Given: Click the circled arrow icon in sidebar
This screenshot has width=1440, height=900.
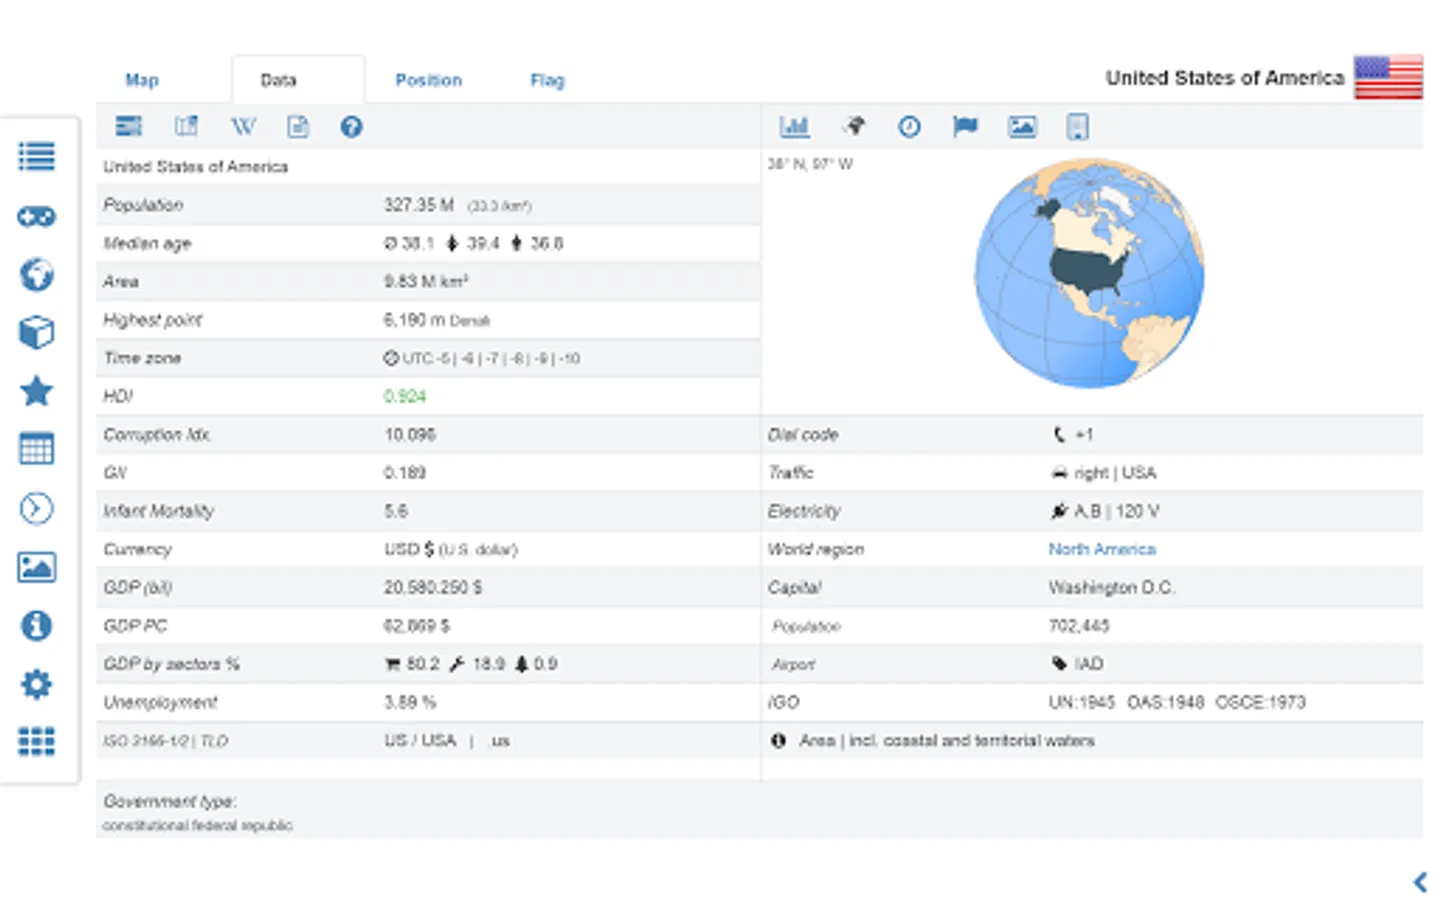Looking at the screenshot, I should [x=37, y=508].
